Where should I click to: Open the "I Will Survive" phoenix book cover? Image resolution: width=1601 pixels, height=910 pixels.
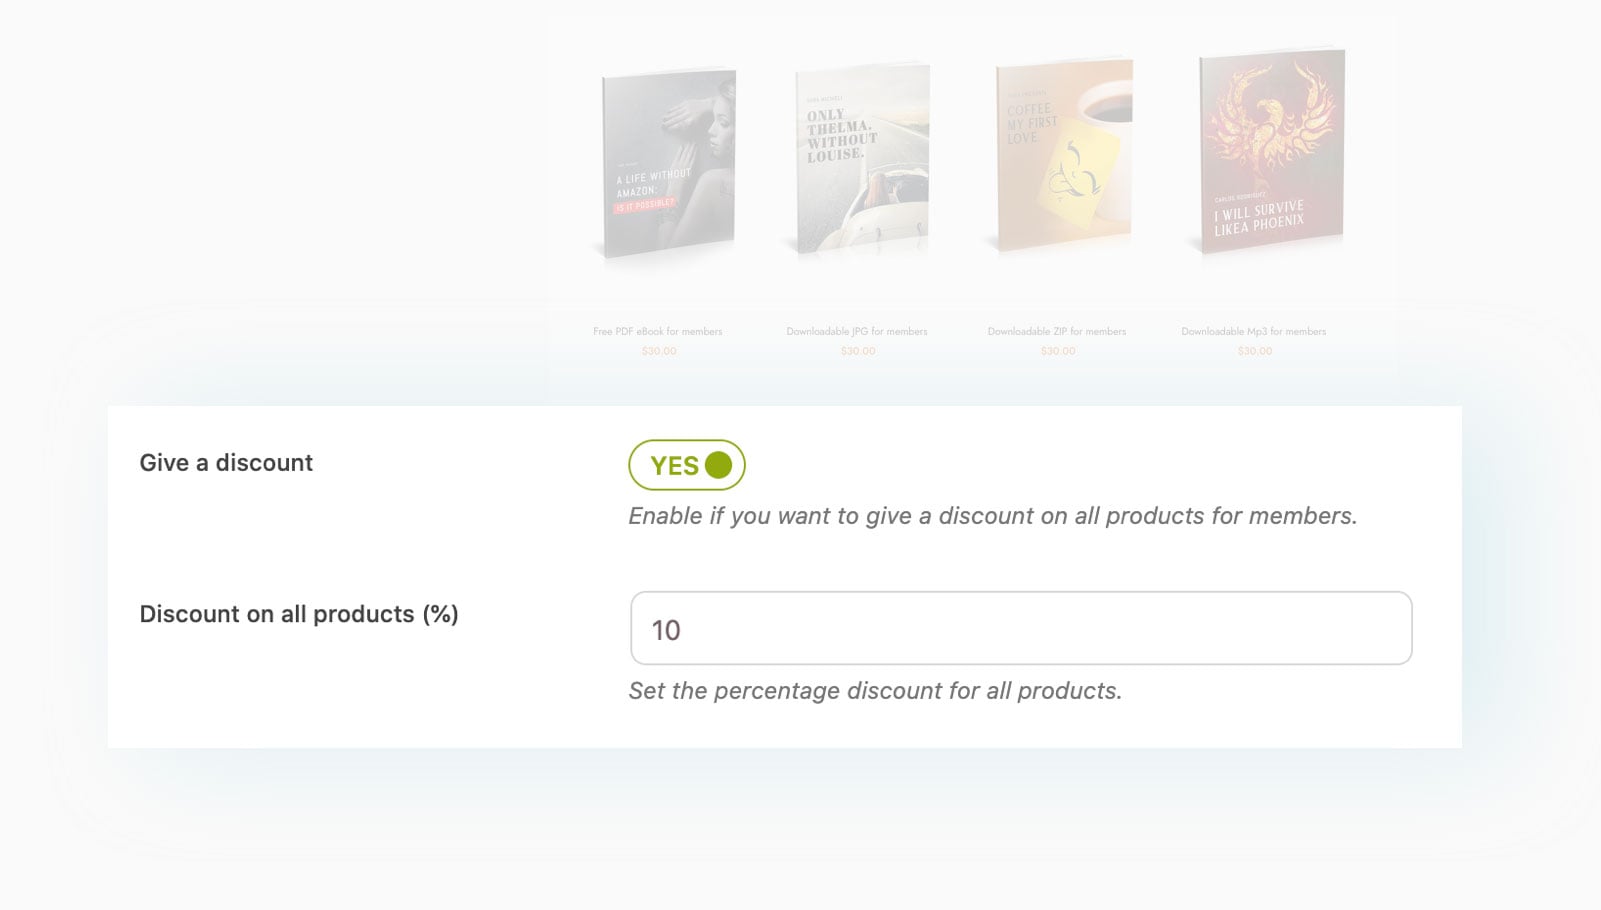point(1271,150)
